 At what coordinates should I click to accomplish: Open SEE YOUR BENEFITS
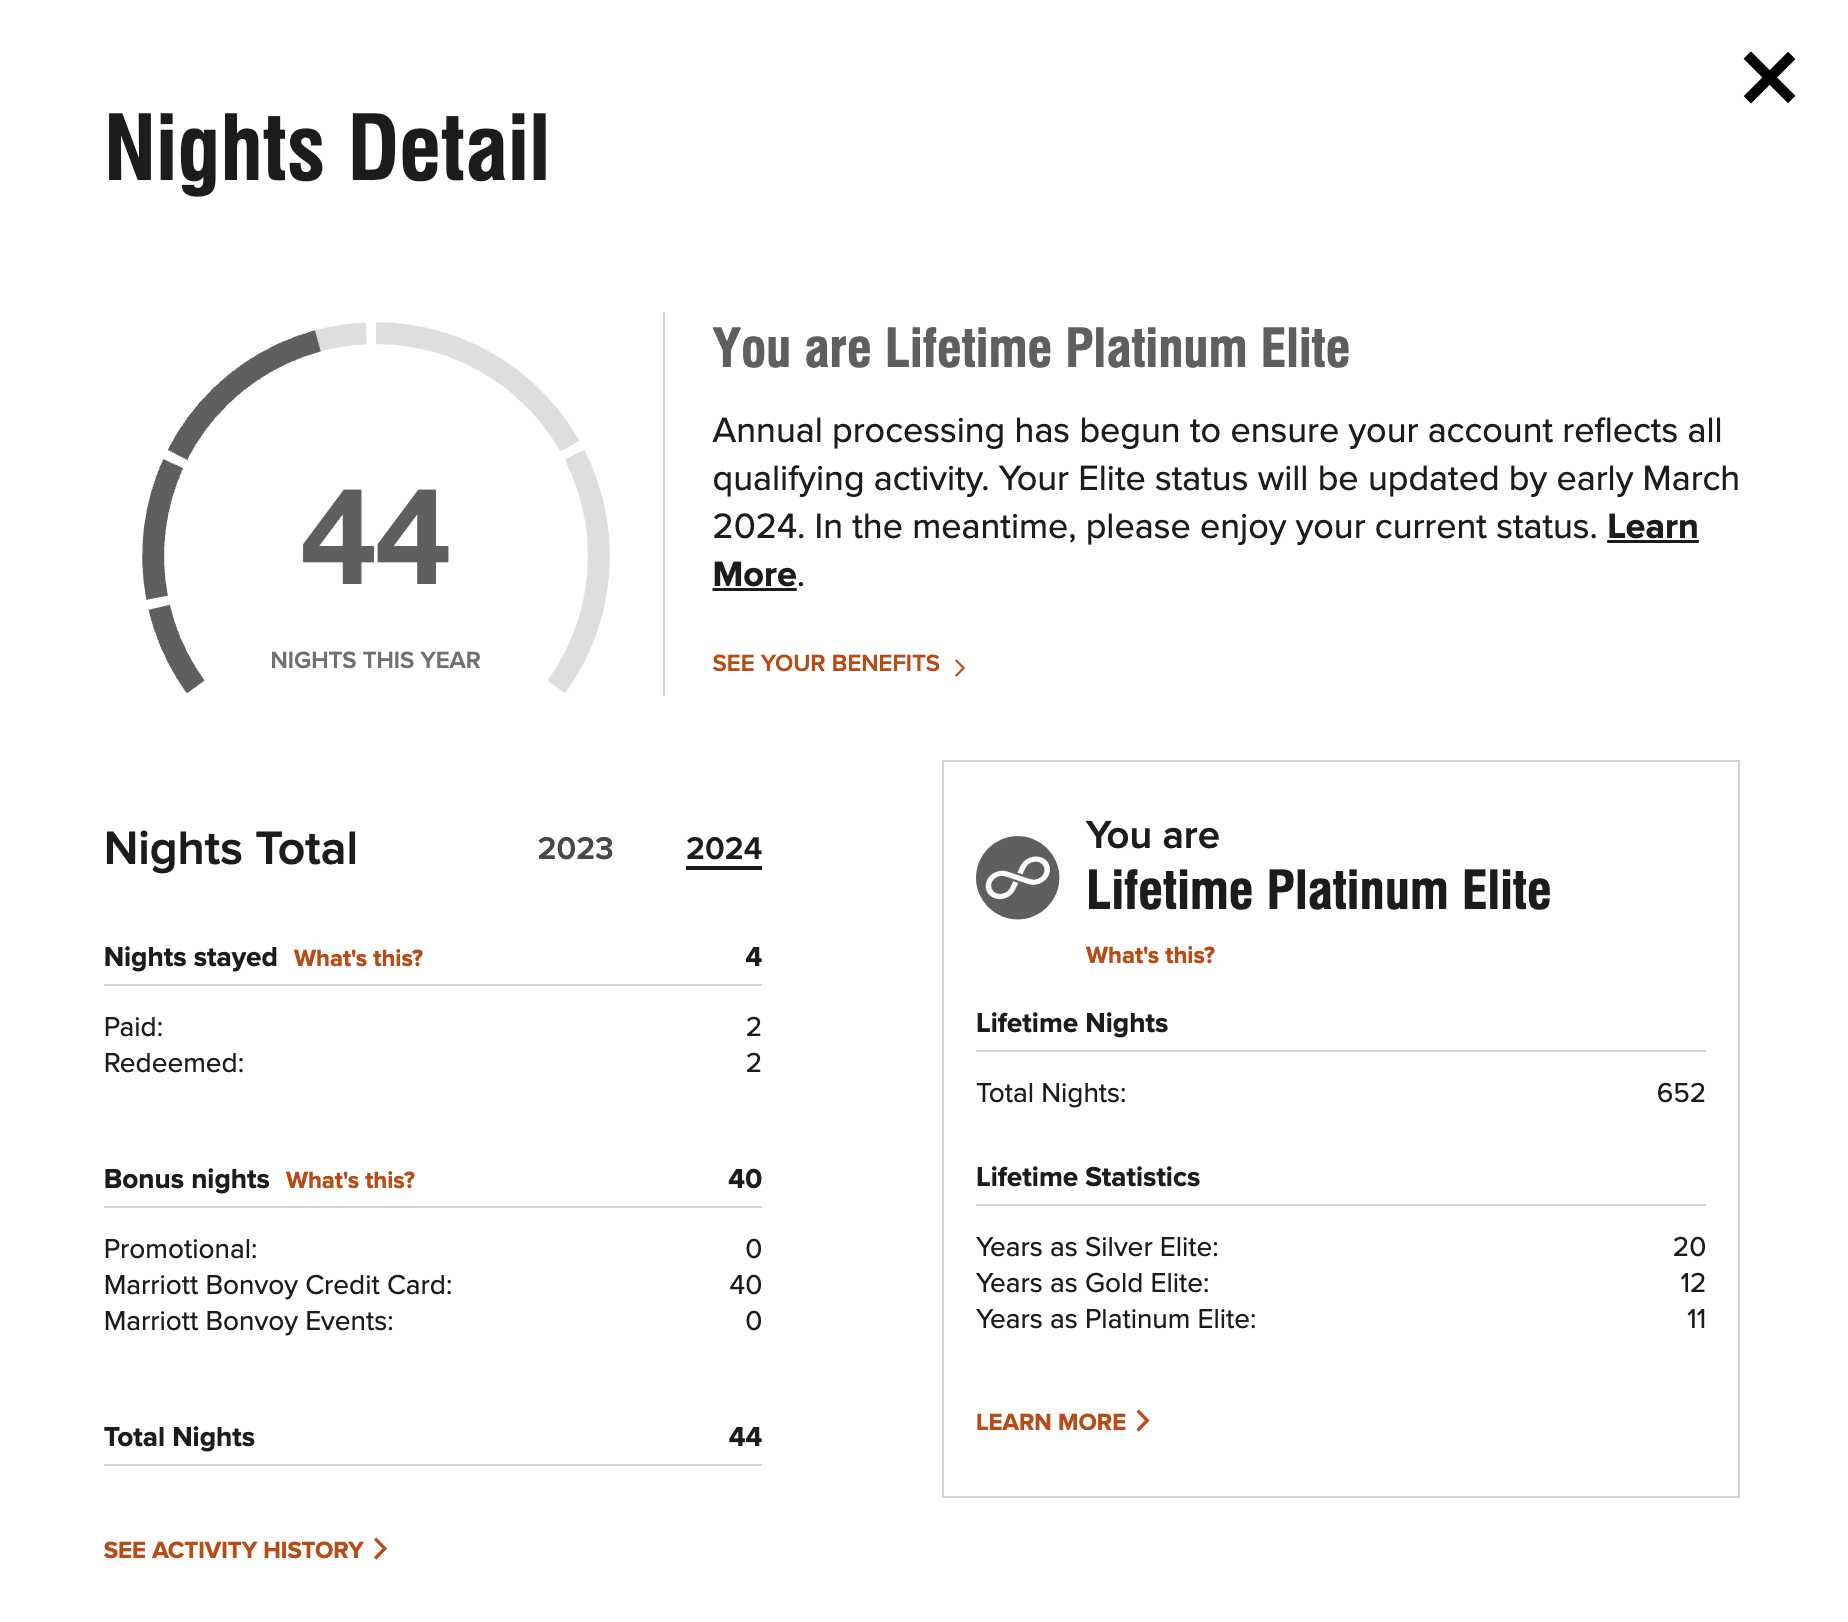point(825,663)
